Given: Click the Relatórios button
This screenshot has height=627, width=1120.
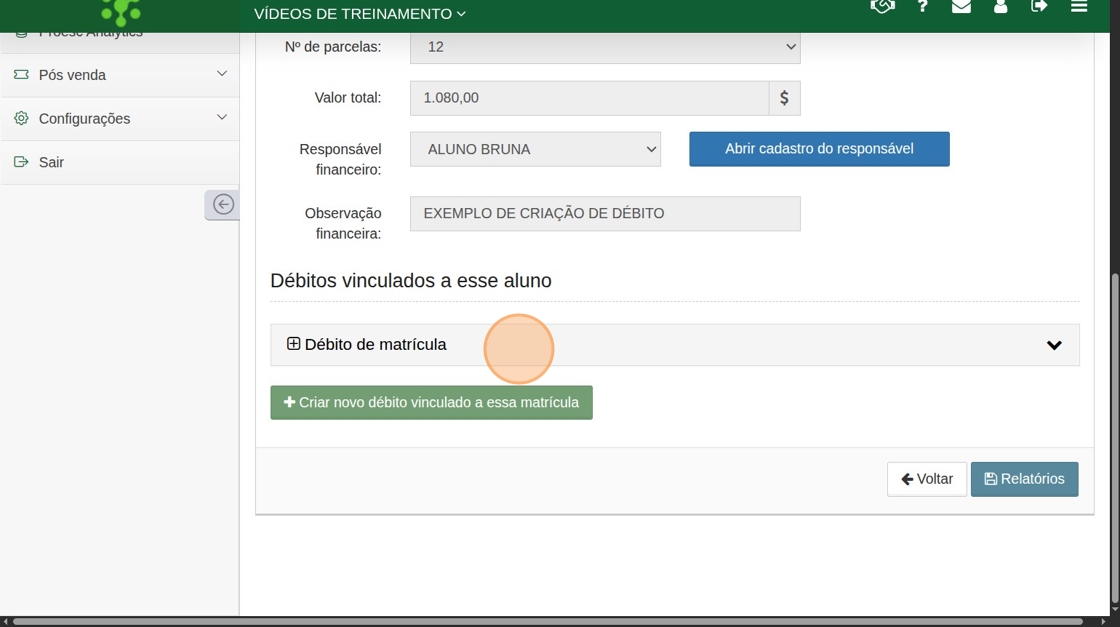Looking at the screenshot, I should [1024, 479].
